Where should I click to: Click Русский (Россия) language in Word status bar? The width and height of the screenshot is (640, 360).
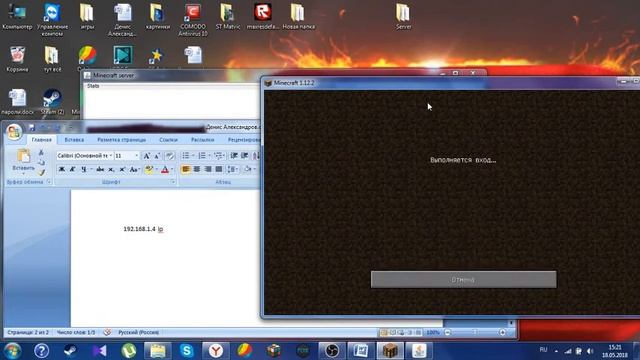pyautogui.click(x=138, y=332)
